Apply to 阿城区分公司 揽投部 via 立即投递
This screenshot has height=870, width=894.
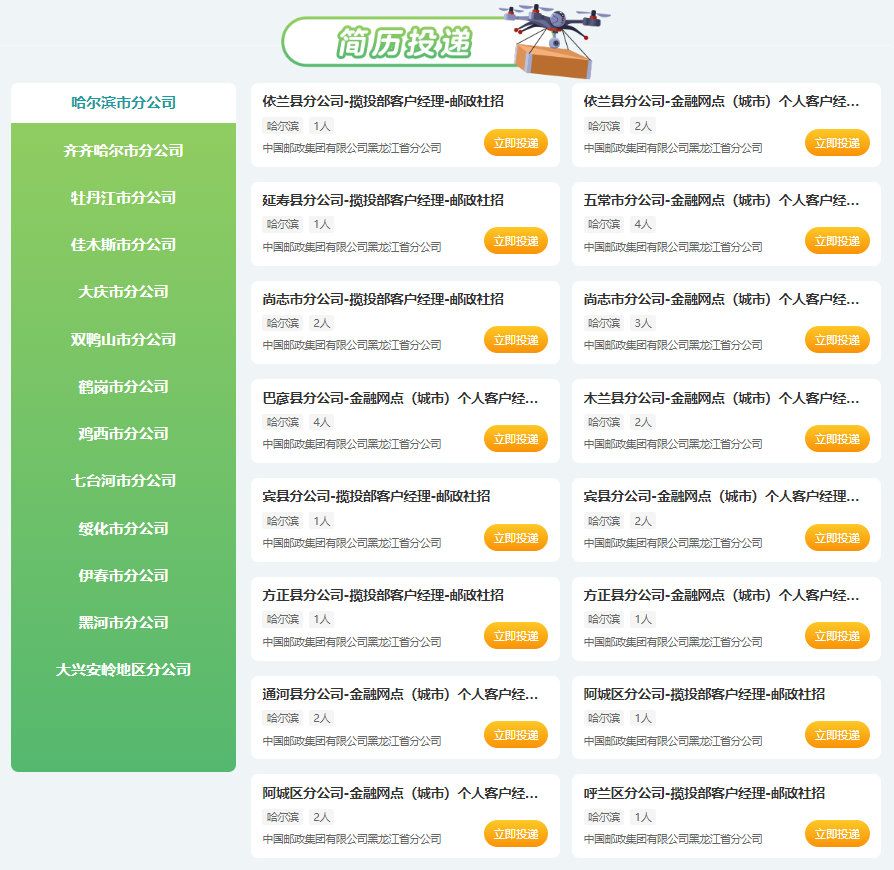click(837, 735)
